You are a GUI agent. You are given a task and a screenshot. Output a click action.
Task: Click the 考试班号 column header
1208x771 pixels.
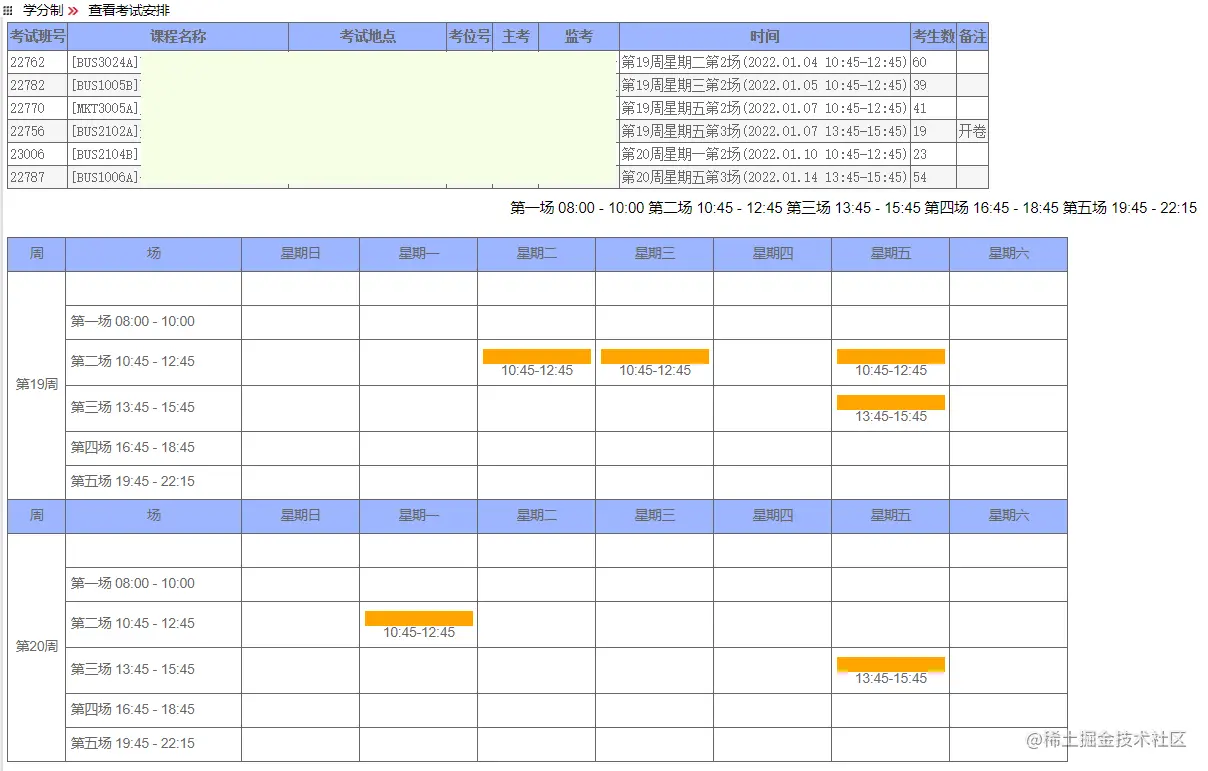point(37,37)
